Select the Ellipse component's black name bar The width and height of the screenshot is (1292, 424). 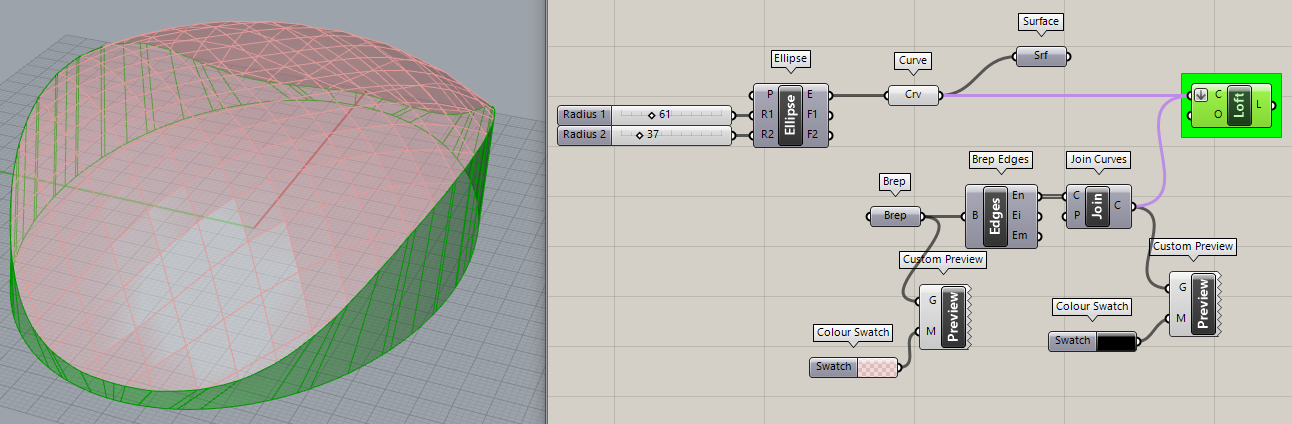(x=790, y=116)
